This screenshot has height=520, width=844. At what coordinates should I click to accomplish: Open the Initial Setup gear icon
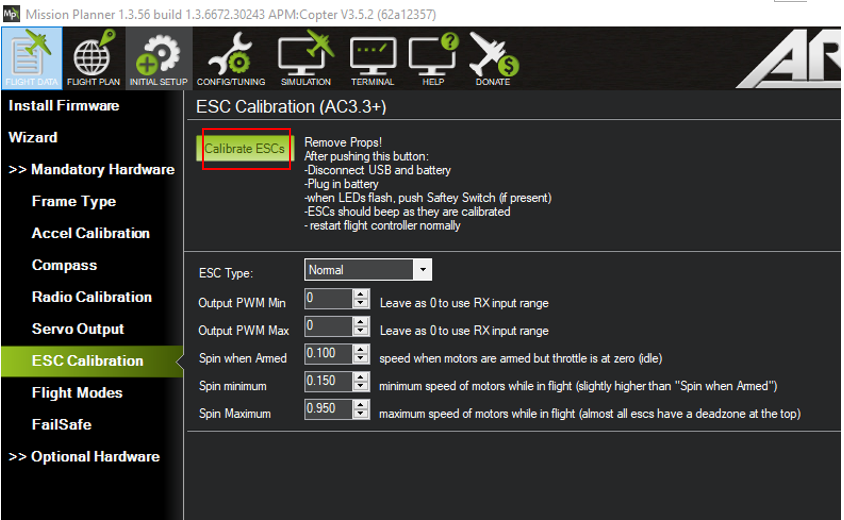[x=159, y=58]
